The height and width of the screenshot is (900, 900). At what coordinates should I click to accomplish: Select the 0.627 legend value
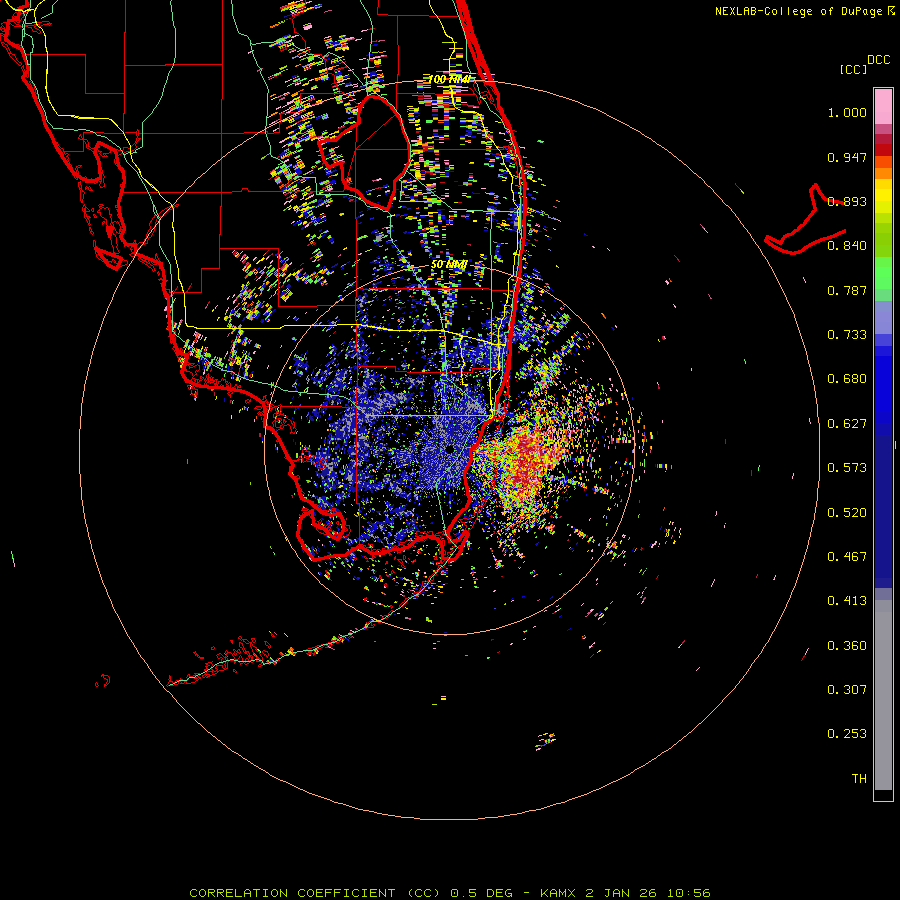click(x=847, y=424)
